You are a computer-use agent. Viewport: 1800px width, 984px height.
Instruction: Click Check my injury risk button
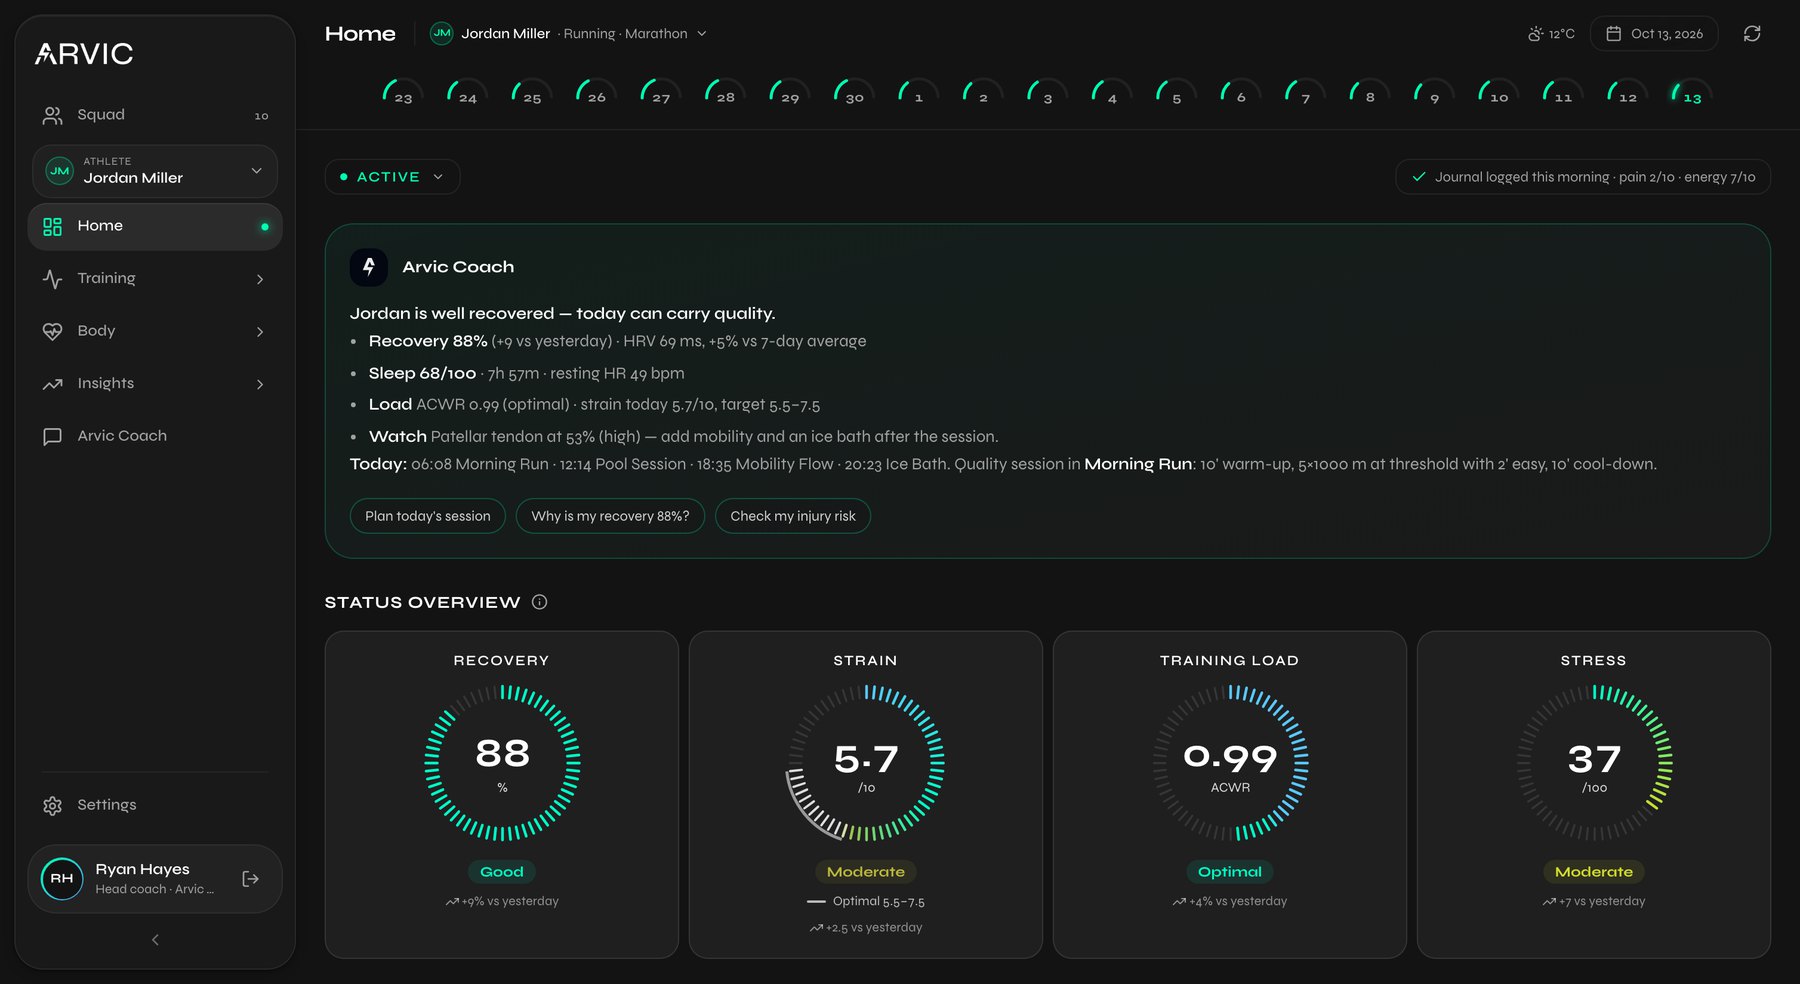(x=793, y=516)
